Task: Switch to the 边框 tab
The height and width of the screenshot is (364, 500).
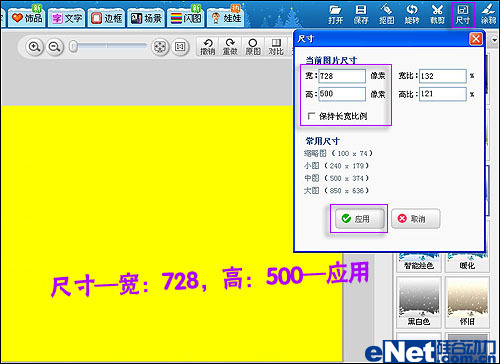Action: pos(107,18)
